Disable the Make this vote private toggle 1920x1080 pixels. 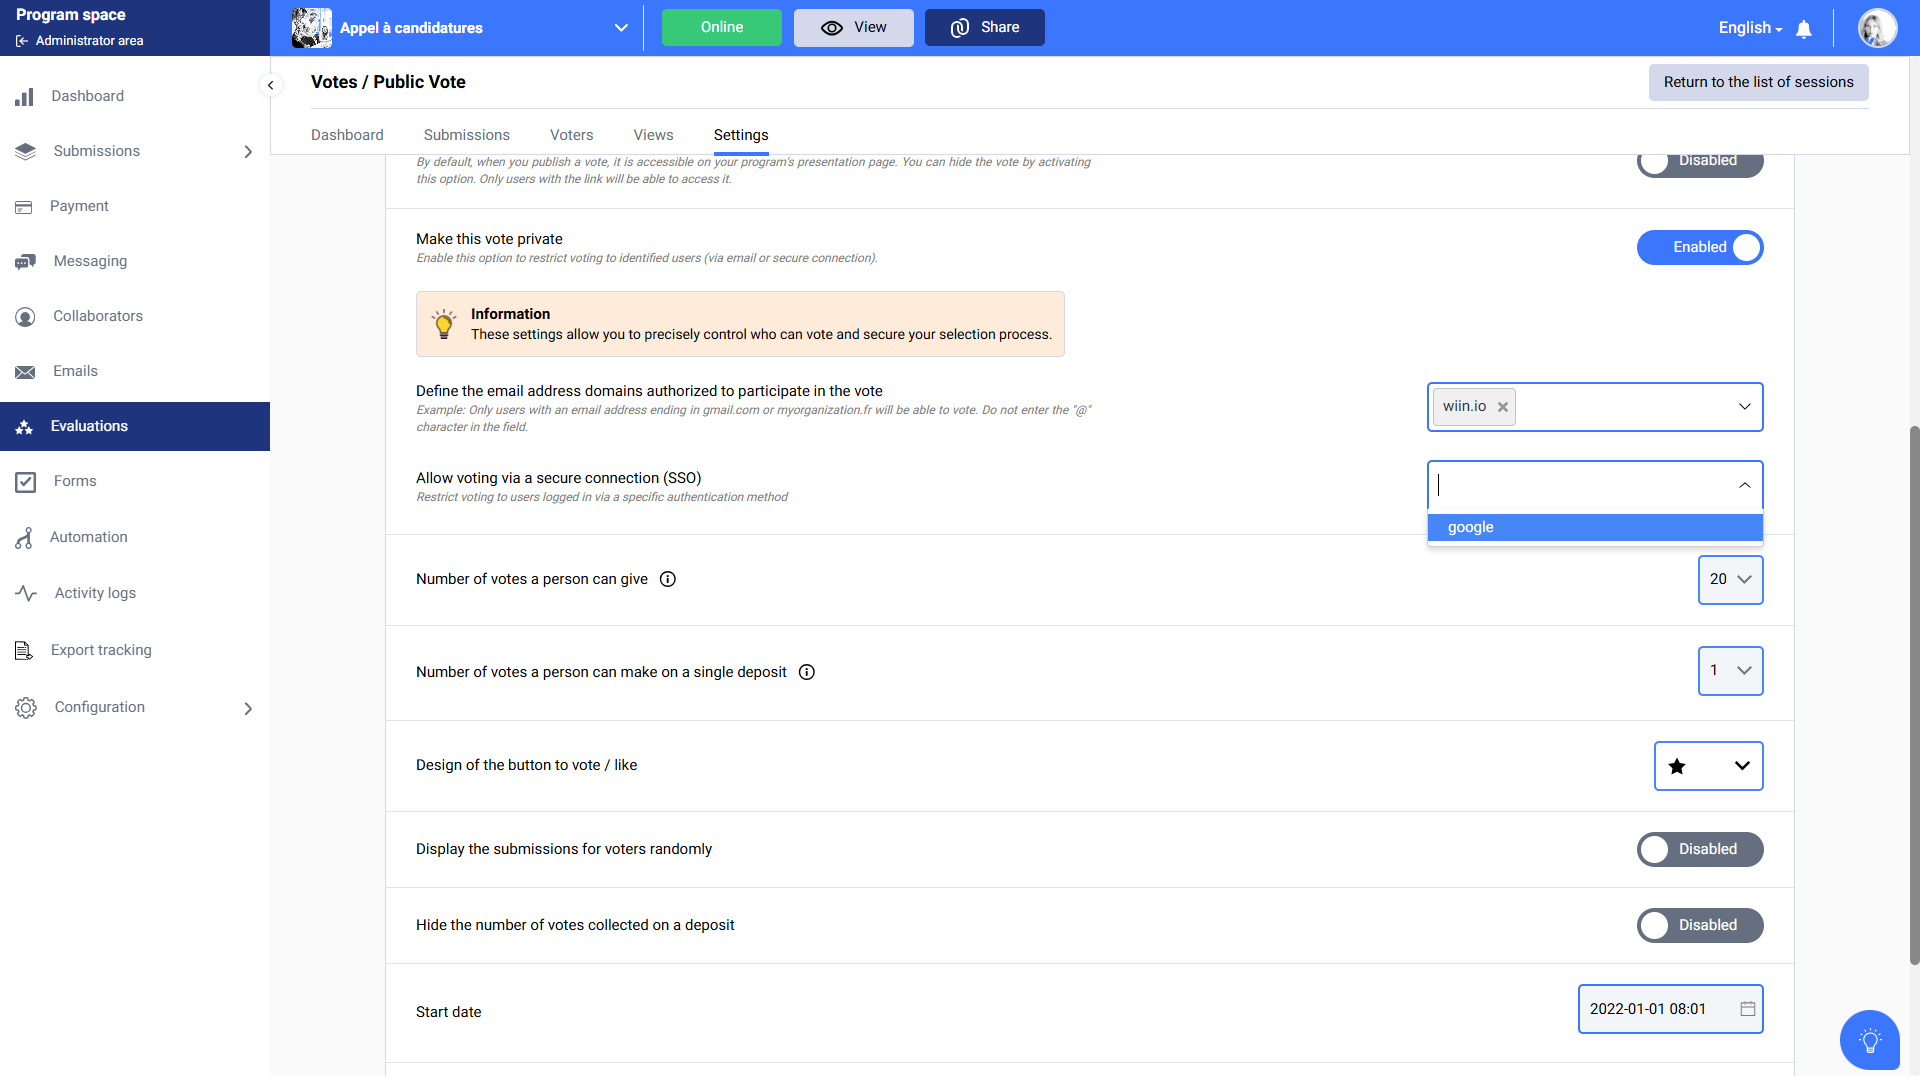[1699, 247]
